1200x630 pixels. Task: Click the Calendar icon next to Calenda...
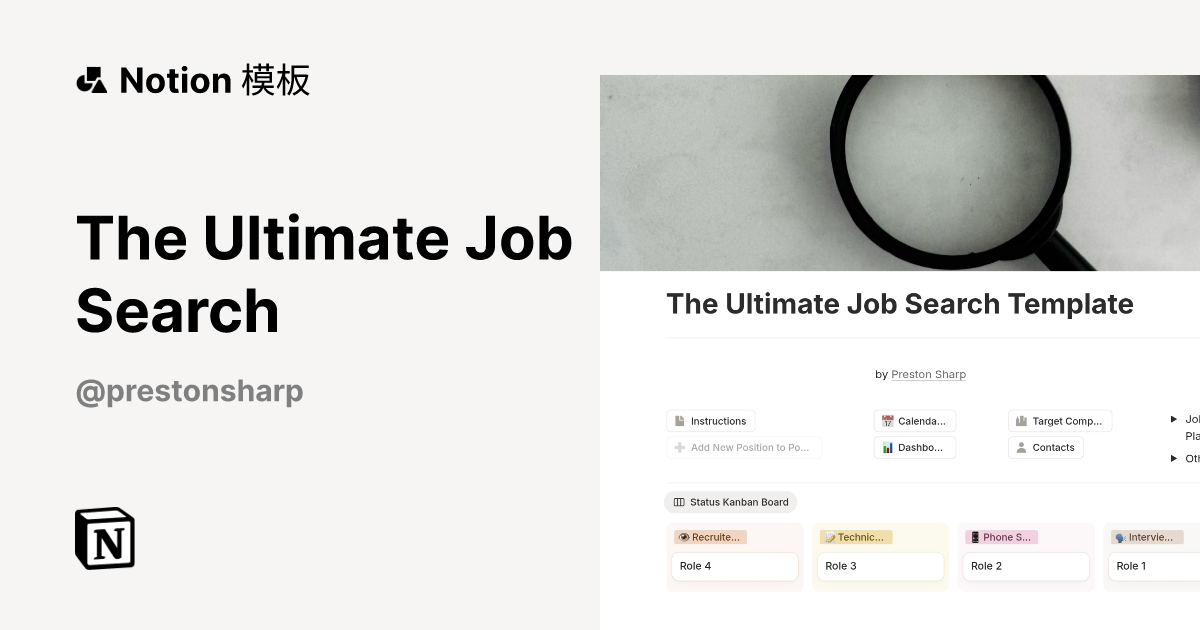pos(887,421)
